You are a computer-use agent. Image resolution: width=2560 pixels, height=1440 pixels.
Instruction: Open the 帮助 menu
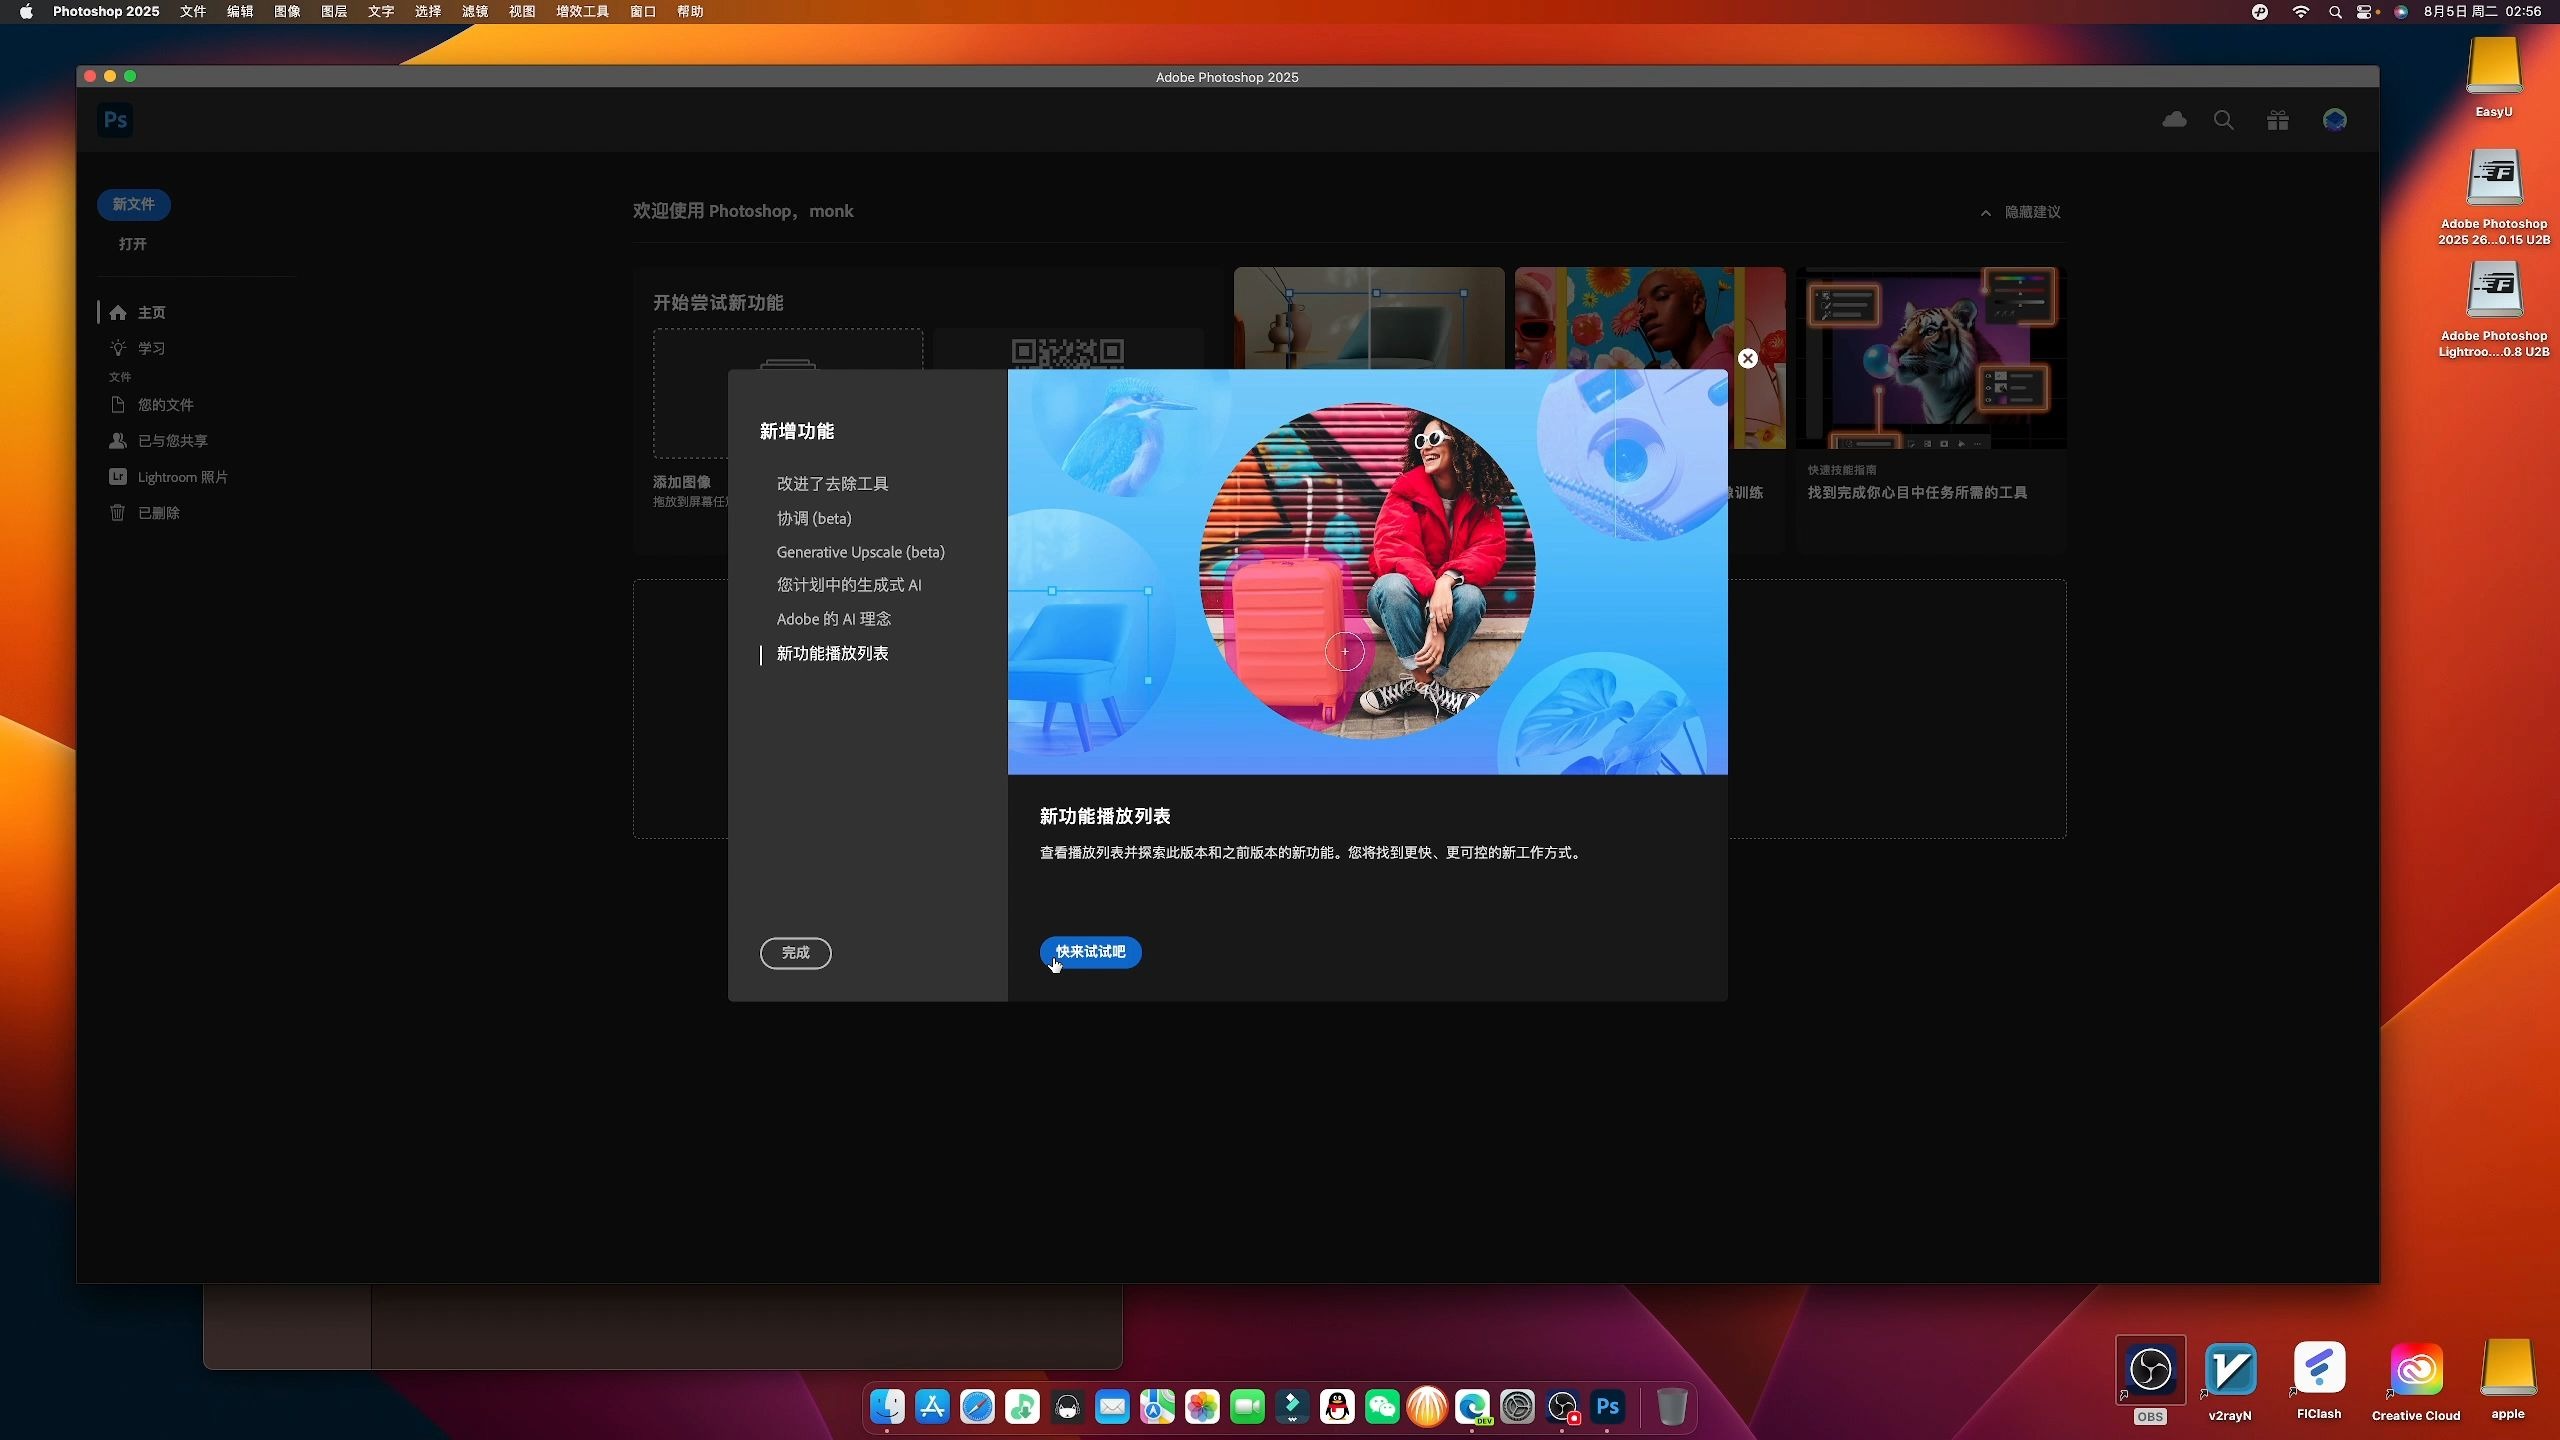[690, 12]
